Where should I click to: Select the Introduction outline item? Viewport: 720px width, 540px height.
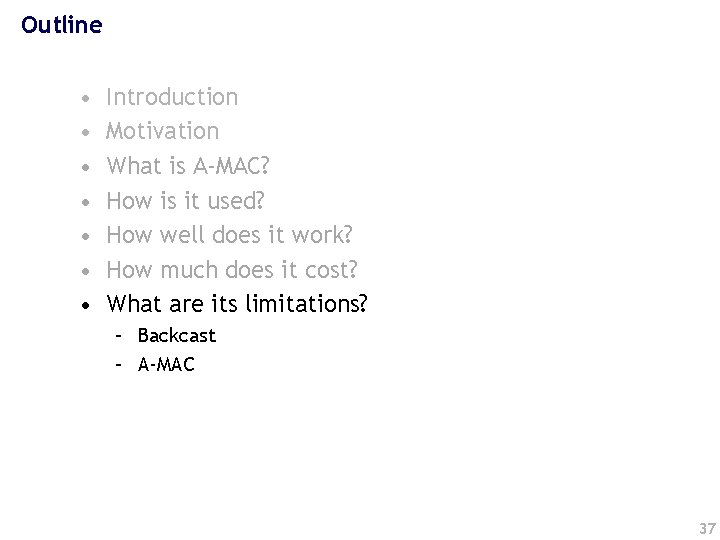(x=172, y=97)
